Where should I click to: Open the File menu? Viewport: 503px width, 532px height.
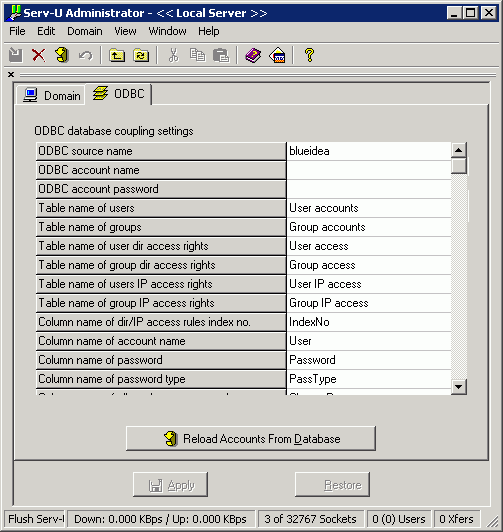17,31
